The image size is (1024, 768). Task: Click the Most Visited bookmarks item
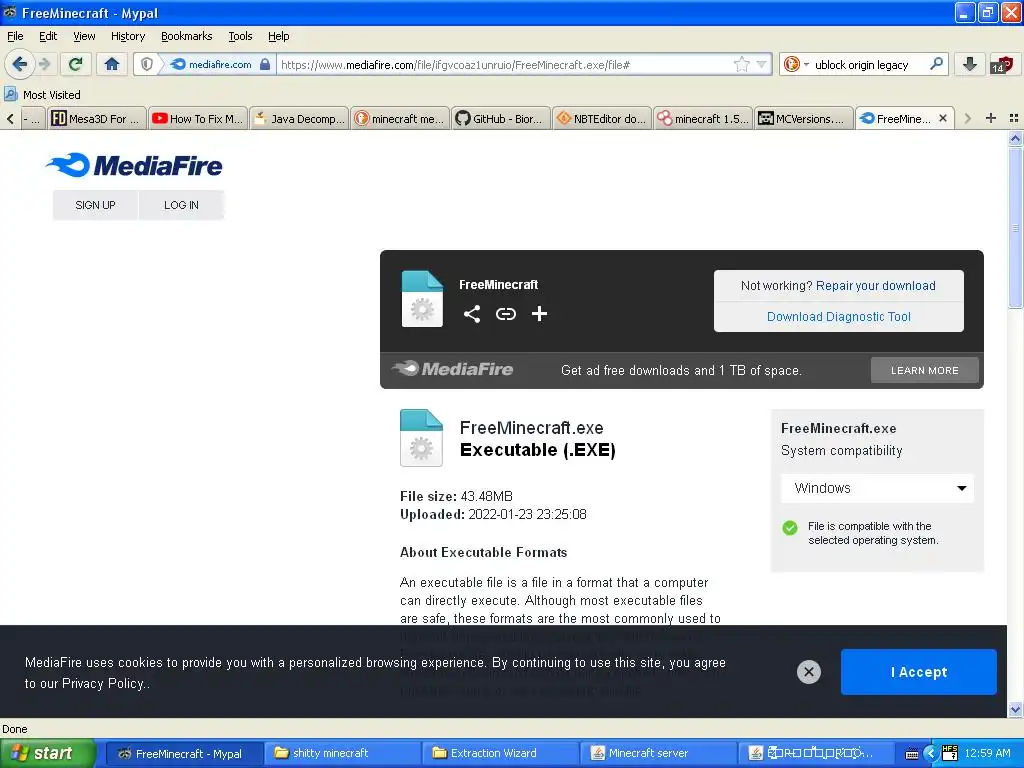click(x=42, y=95)
